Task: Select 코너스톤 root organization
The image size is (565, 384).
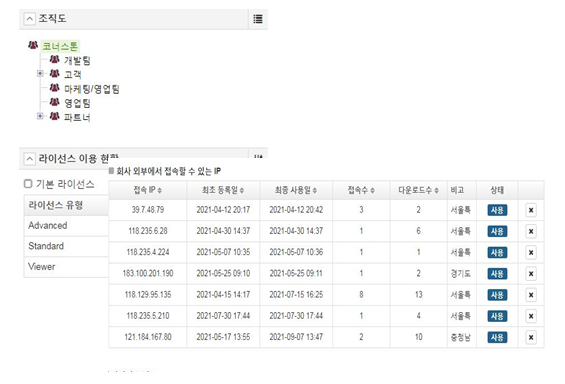Action: 60,46
